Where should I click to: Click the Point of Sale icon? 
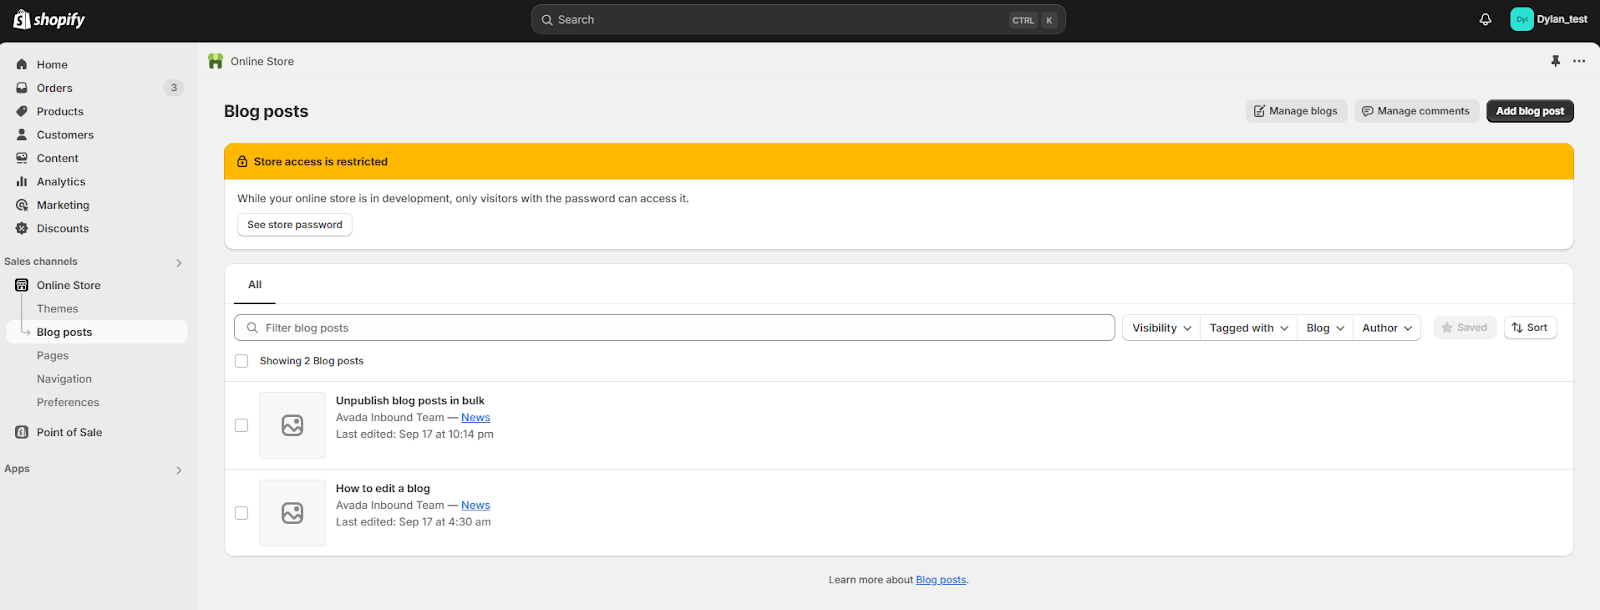click(x=22, y=432)
